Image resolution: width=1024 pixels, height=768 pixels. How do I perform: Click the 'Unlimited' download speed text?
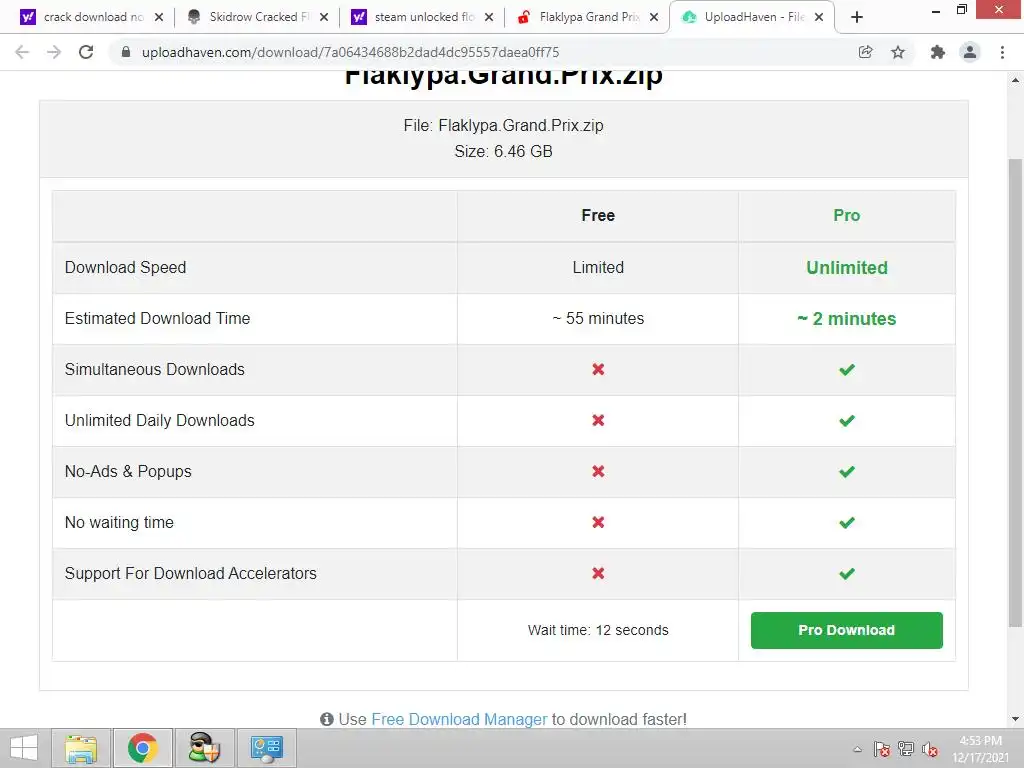click(846, 268)
